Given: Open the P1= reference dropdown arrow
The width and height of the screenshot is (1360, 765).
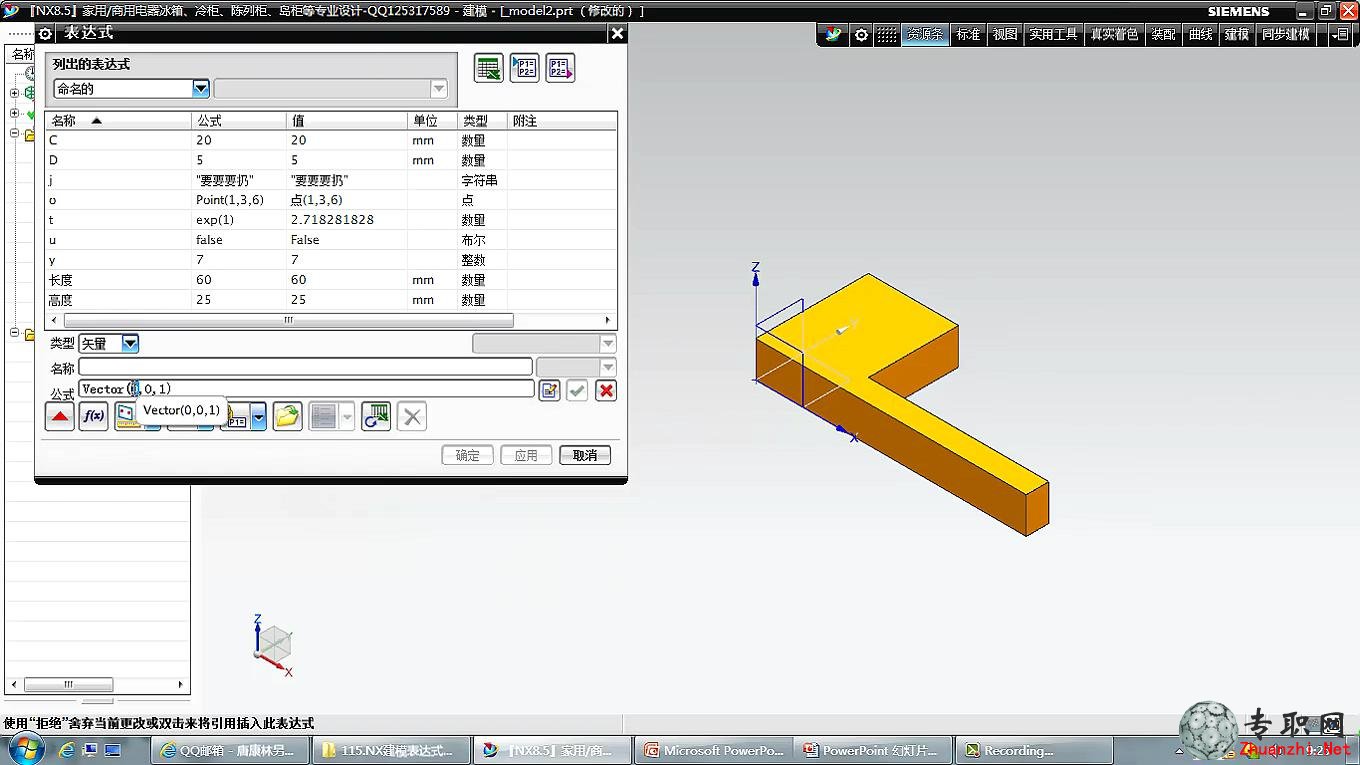Looking at the screenshot, I should (x=259, y=416).
